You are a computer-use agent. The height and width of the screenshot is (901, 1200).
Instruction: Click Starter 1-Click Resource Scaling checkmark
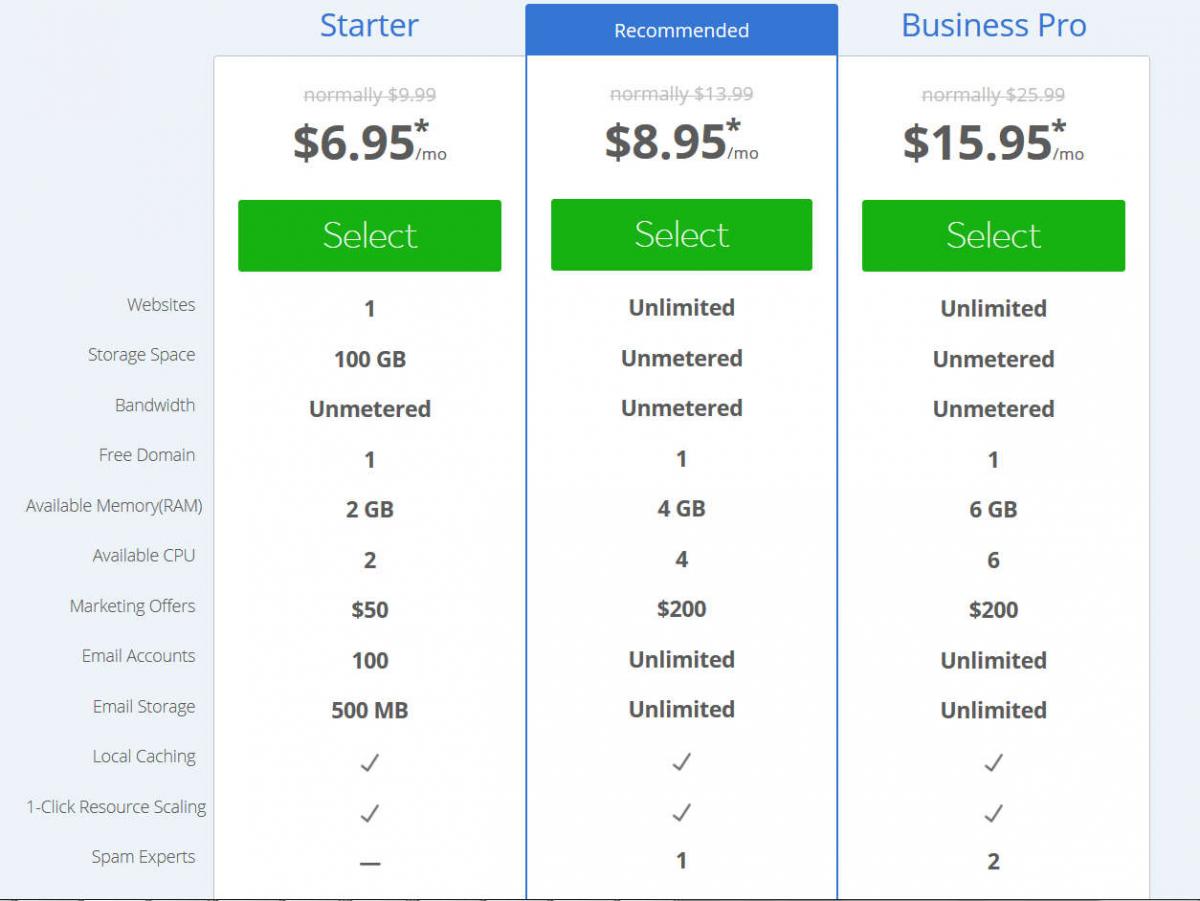coord(369,813)
